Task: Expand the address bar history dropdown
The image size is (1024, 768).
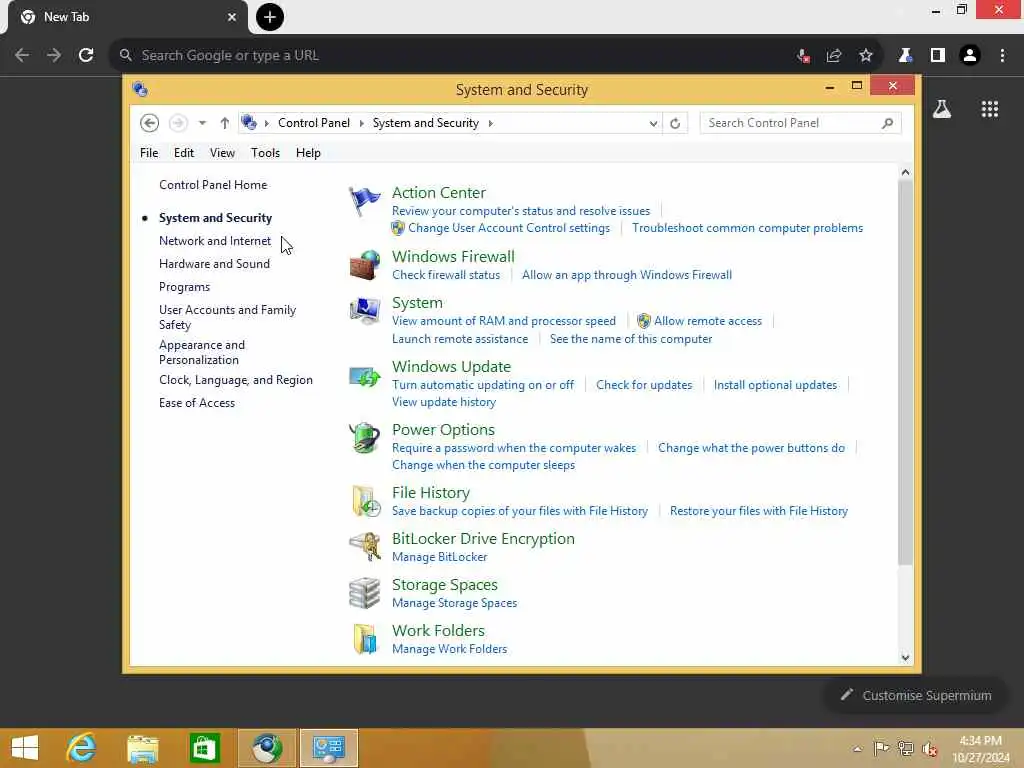Action: (x=653, y=123)
